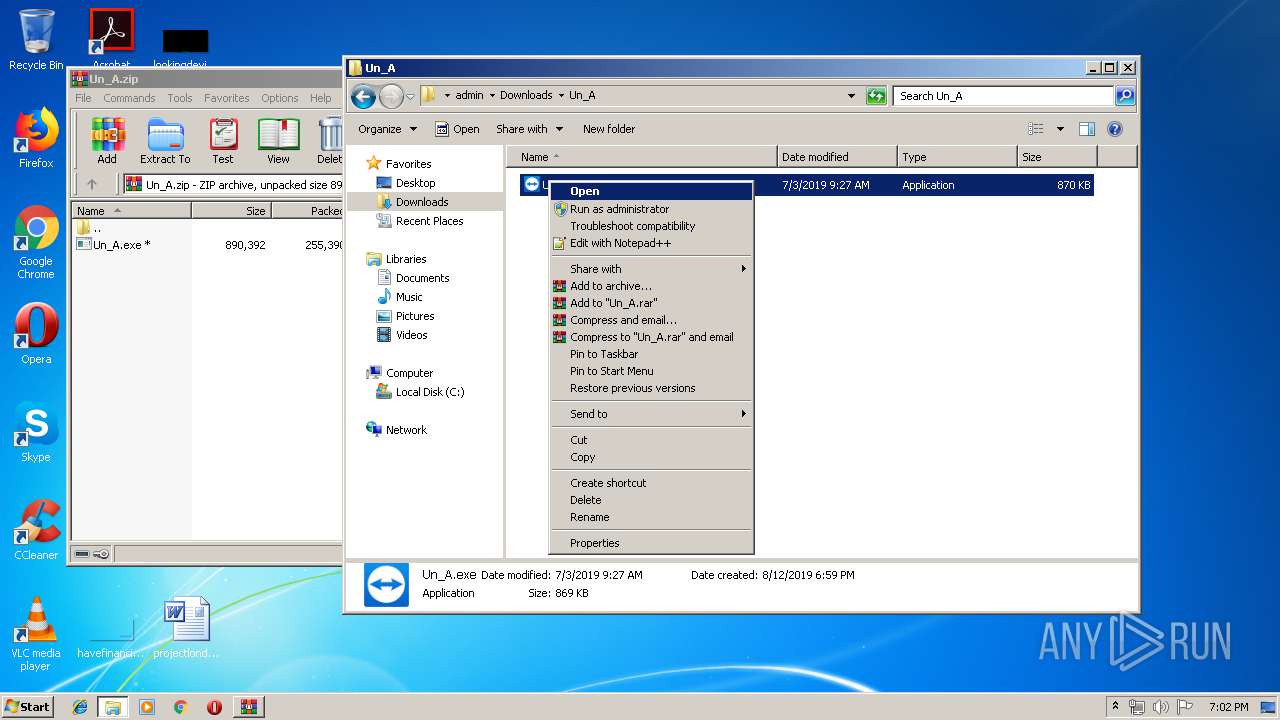The image size is (1280, 720).
Task: Click the View icon in WinRAR toolbar
Action: point(278,141)
